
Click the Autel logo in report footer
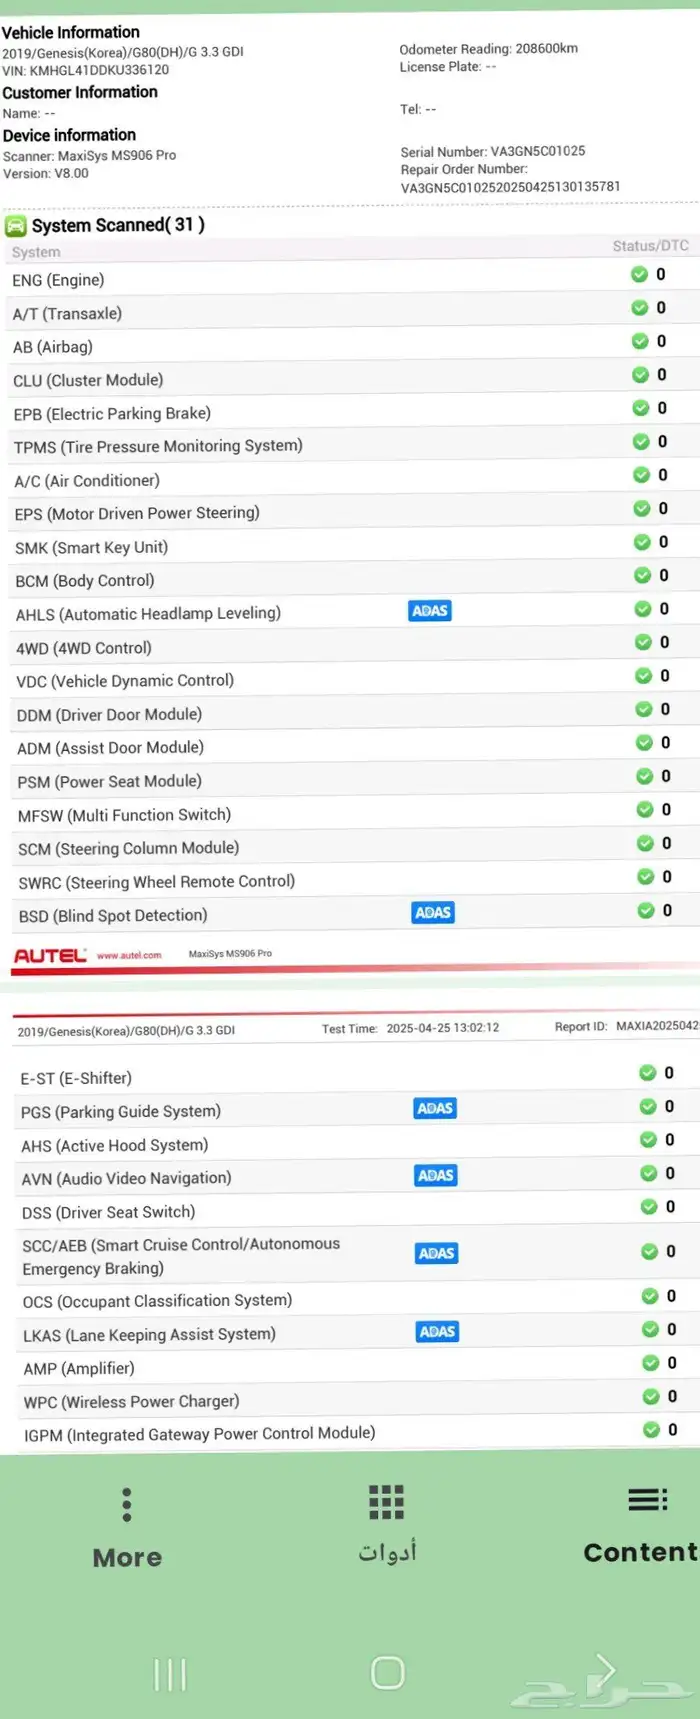click(50, 956)
